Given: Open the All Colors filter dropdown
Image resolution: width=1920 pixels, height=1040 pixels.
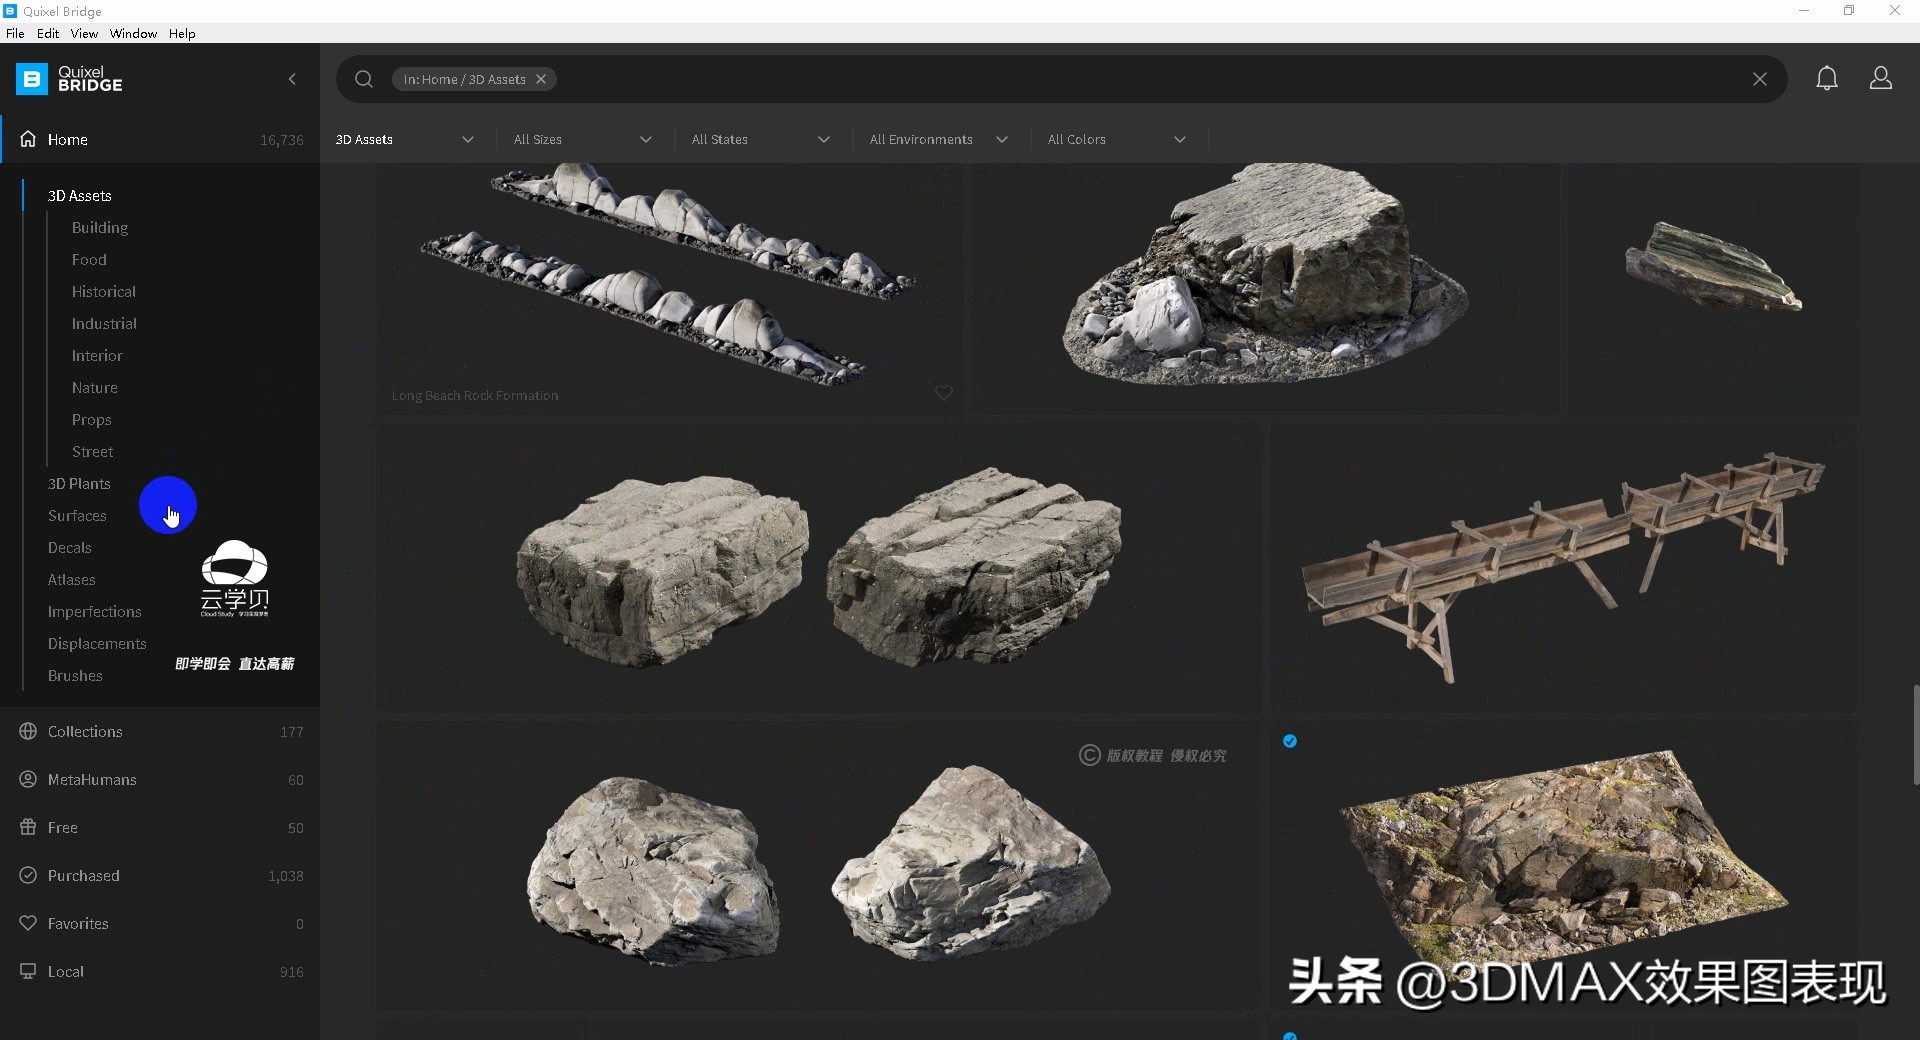Looking at the screenshot, I should [x=1116, y=140].
